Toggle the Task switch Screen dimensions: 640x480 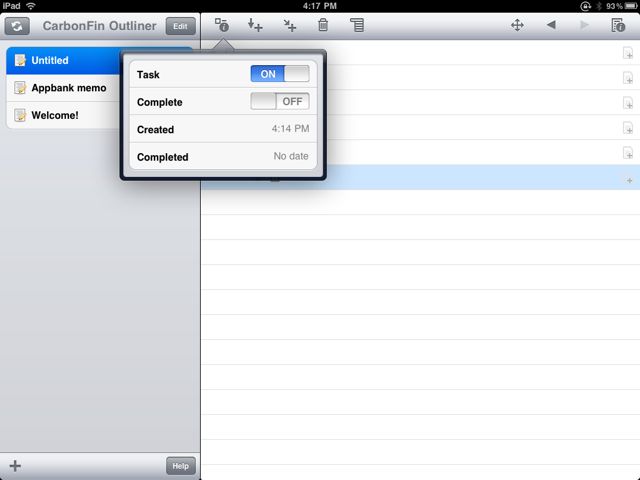click(280, 74)
